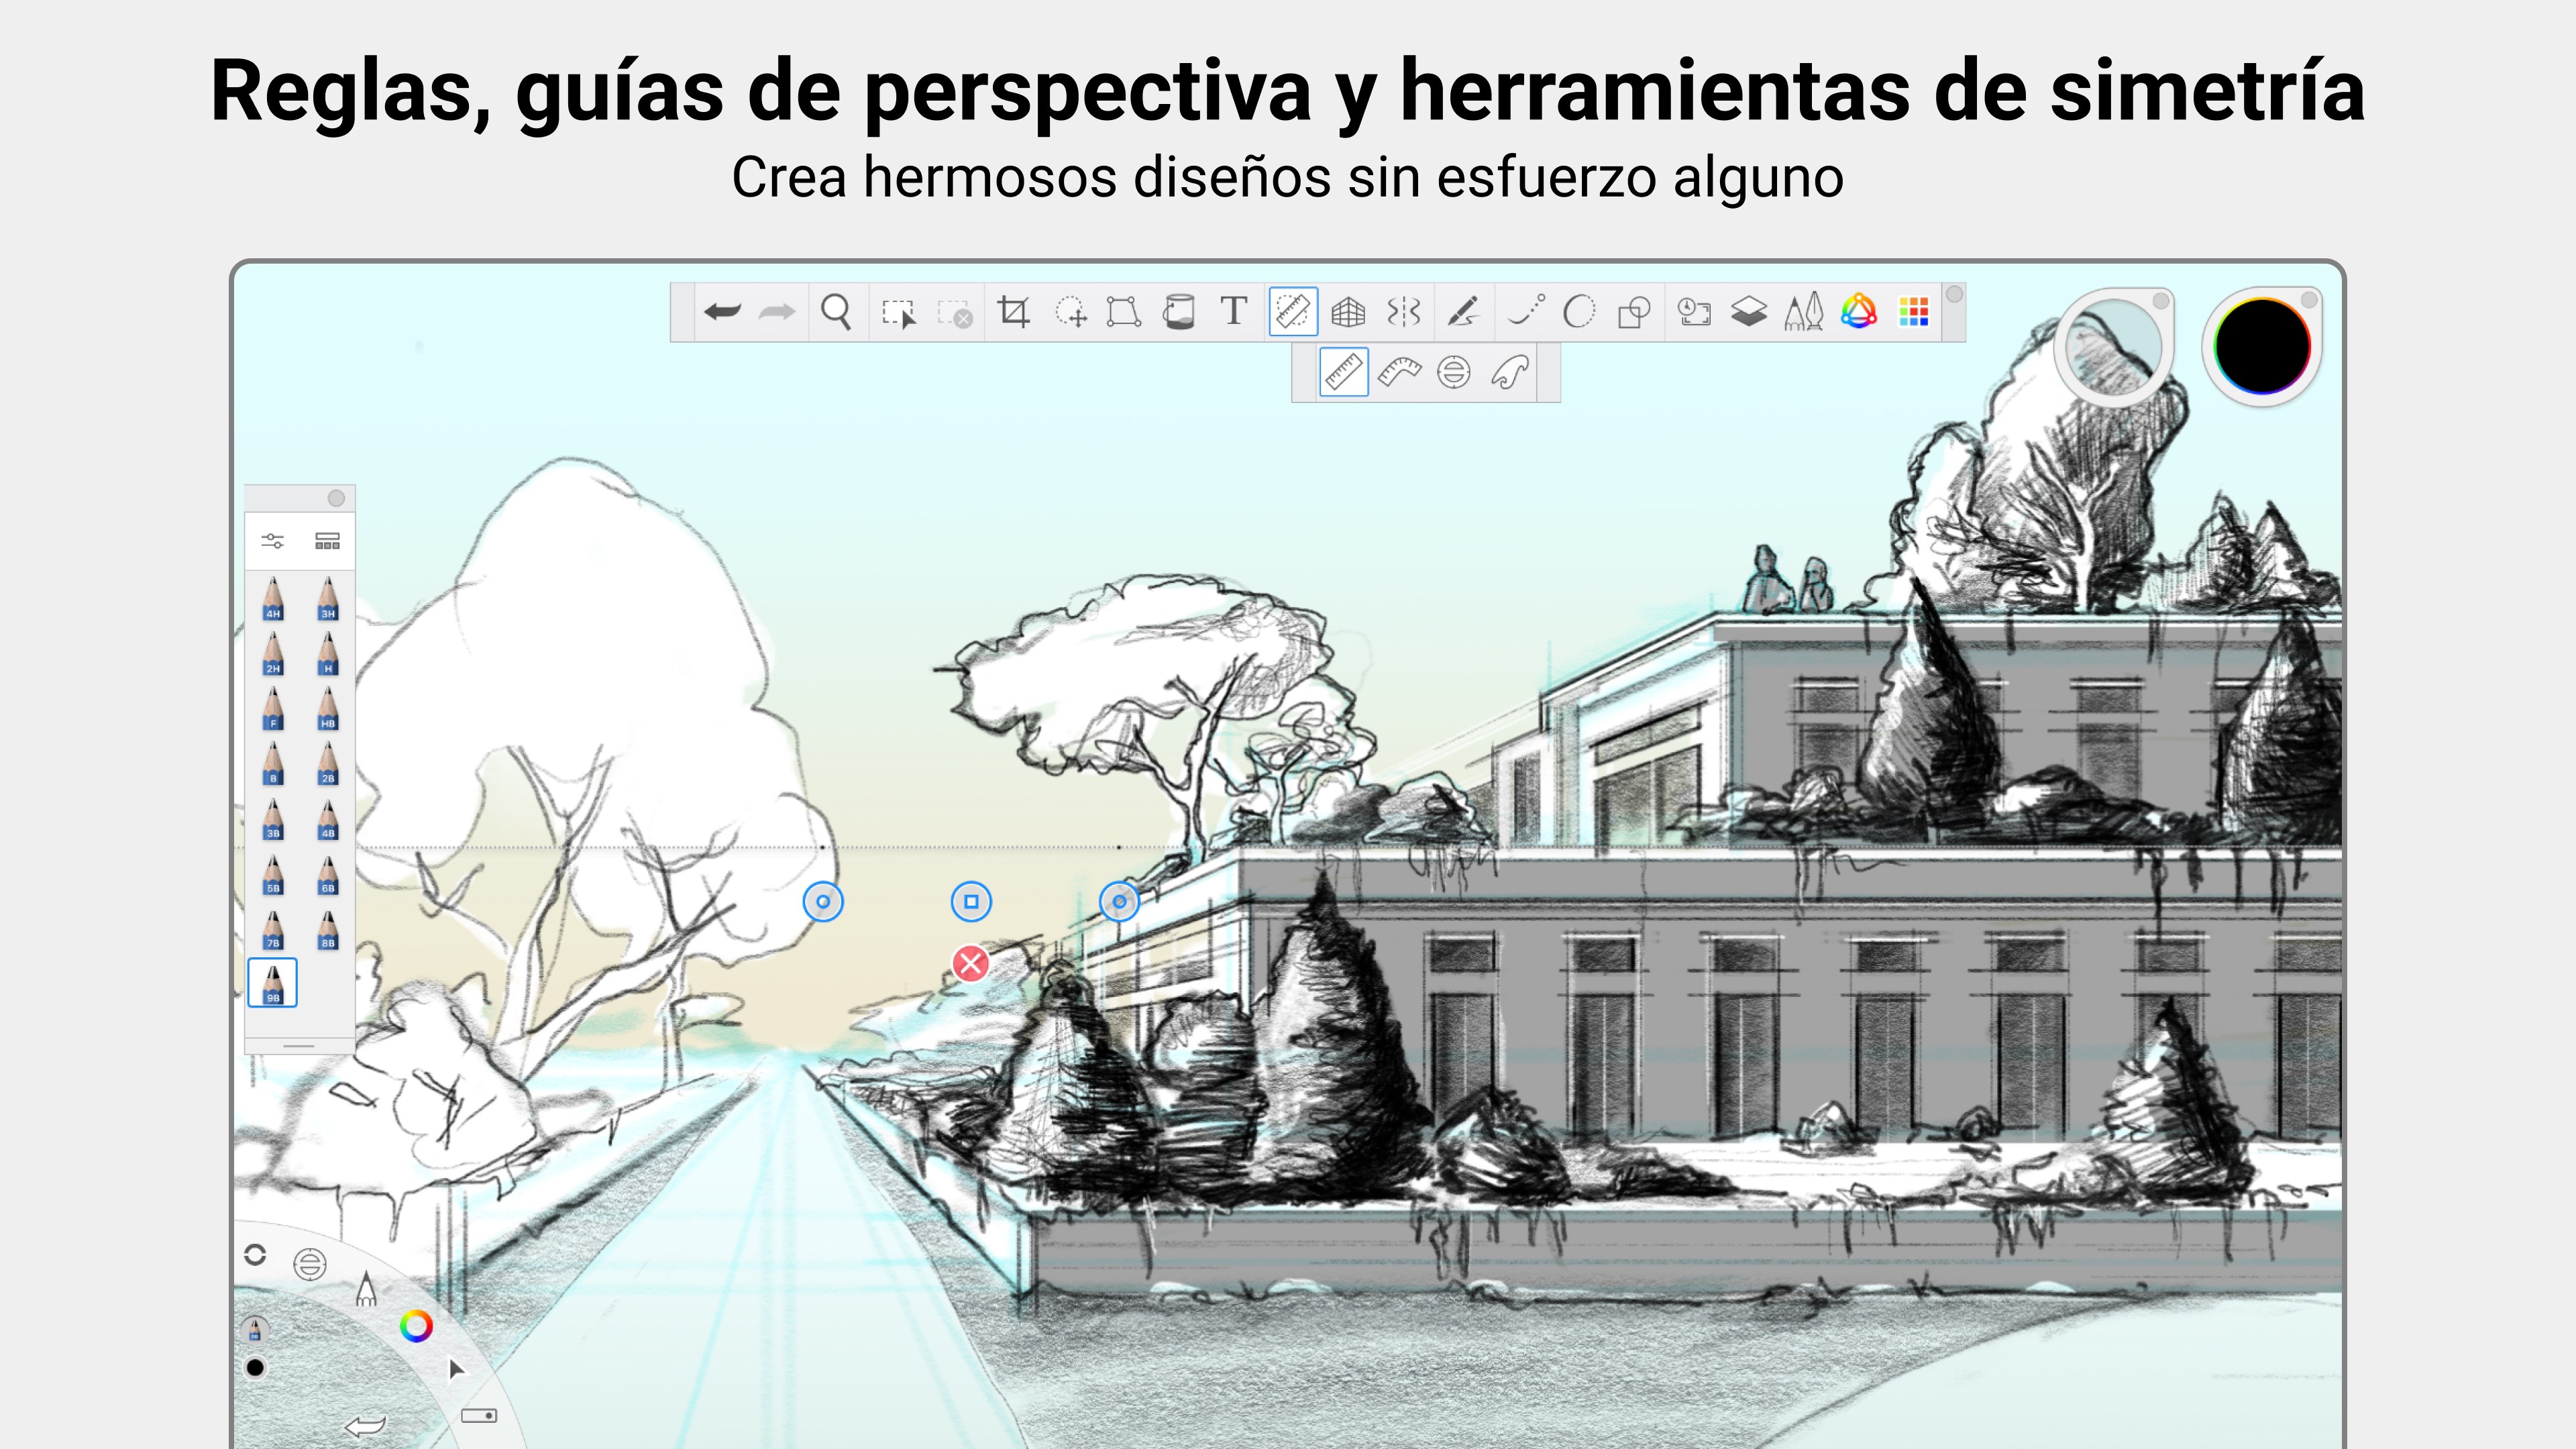Open Brush Properties sliders icon
2576x1449 pixels.
pyautogui.click(x=272, y=541)
